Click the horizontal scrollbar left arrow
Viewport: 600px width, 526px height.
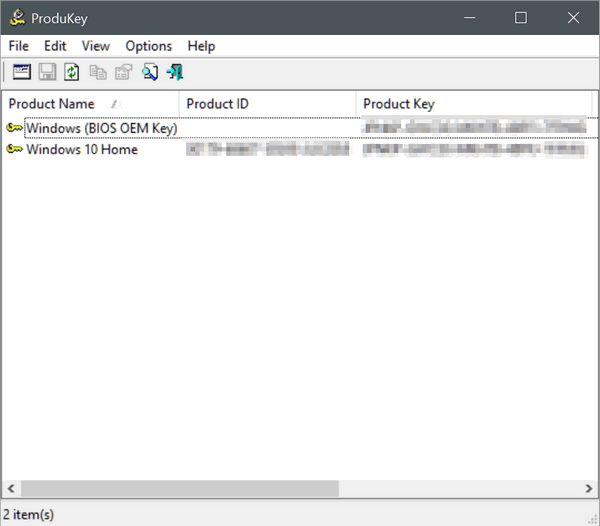pos(11,489)
